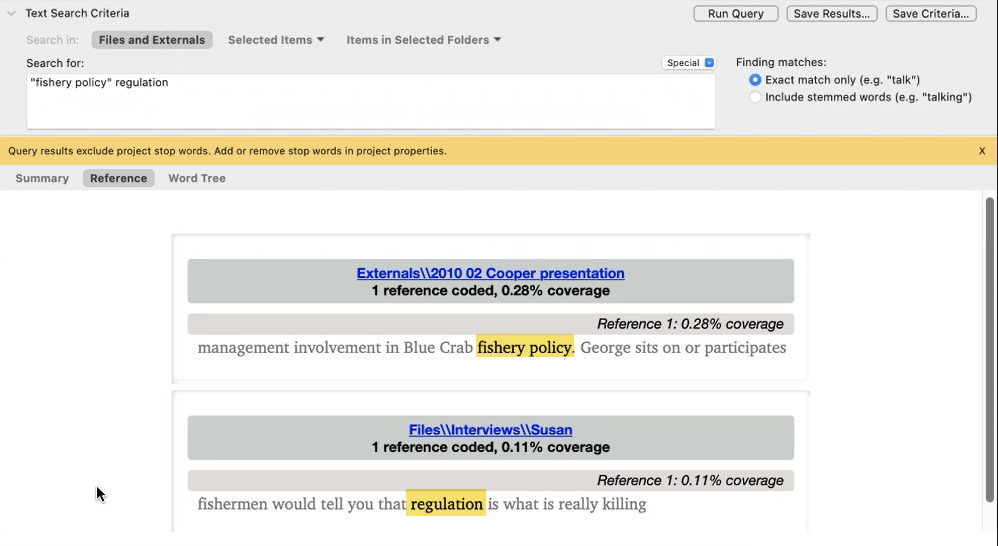Select Include stemmed words option
This screenshot has width=998, height=546.
(755, 97)
